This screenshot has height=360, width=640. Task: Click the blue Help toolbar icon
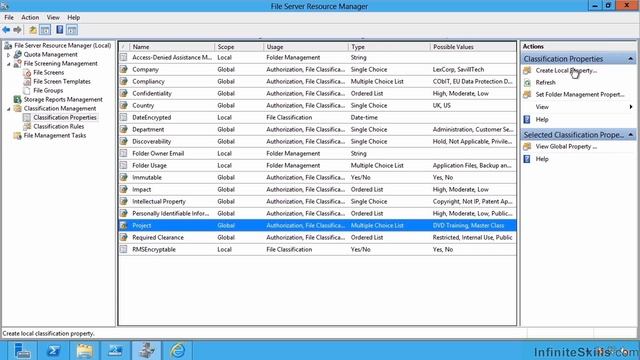point(60,30)
